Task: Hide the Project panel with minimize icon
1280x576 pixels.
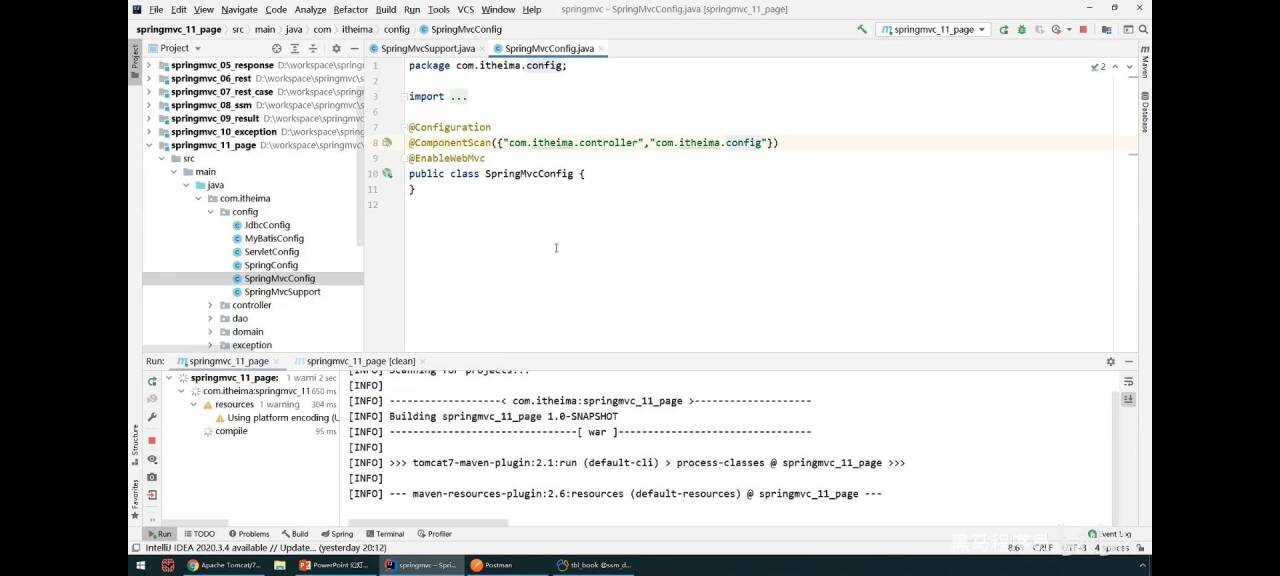Action: 353,48
